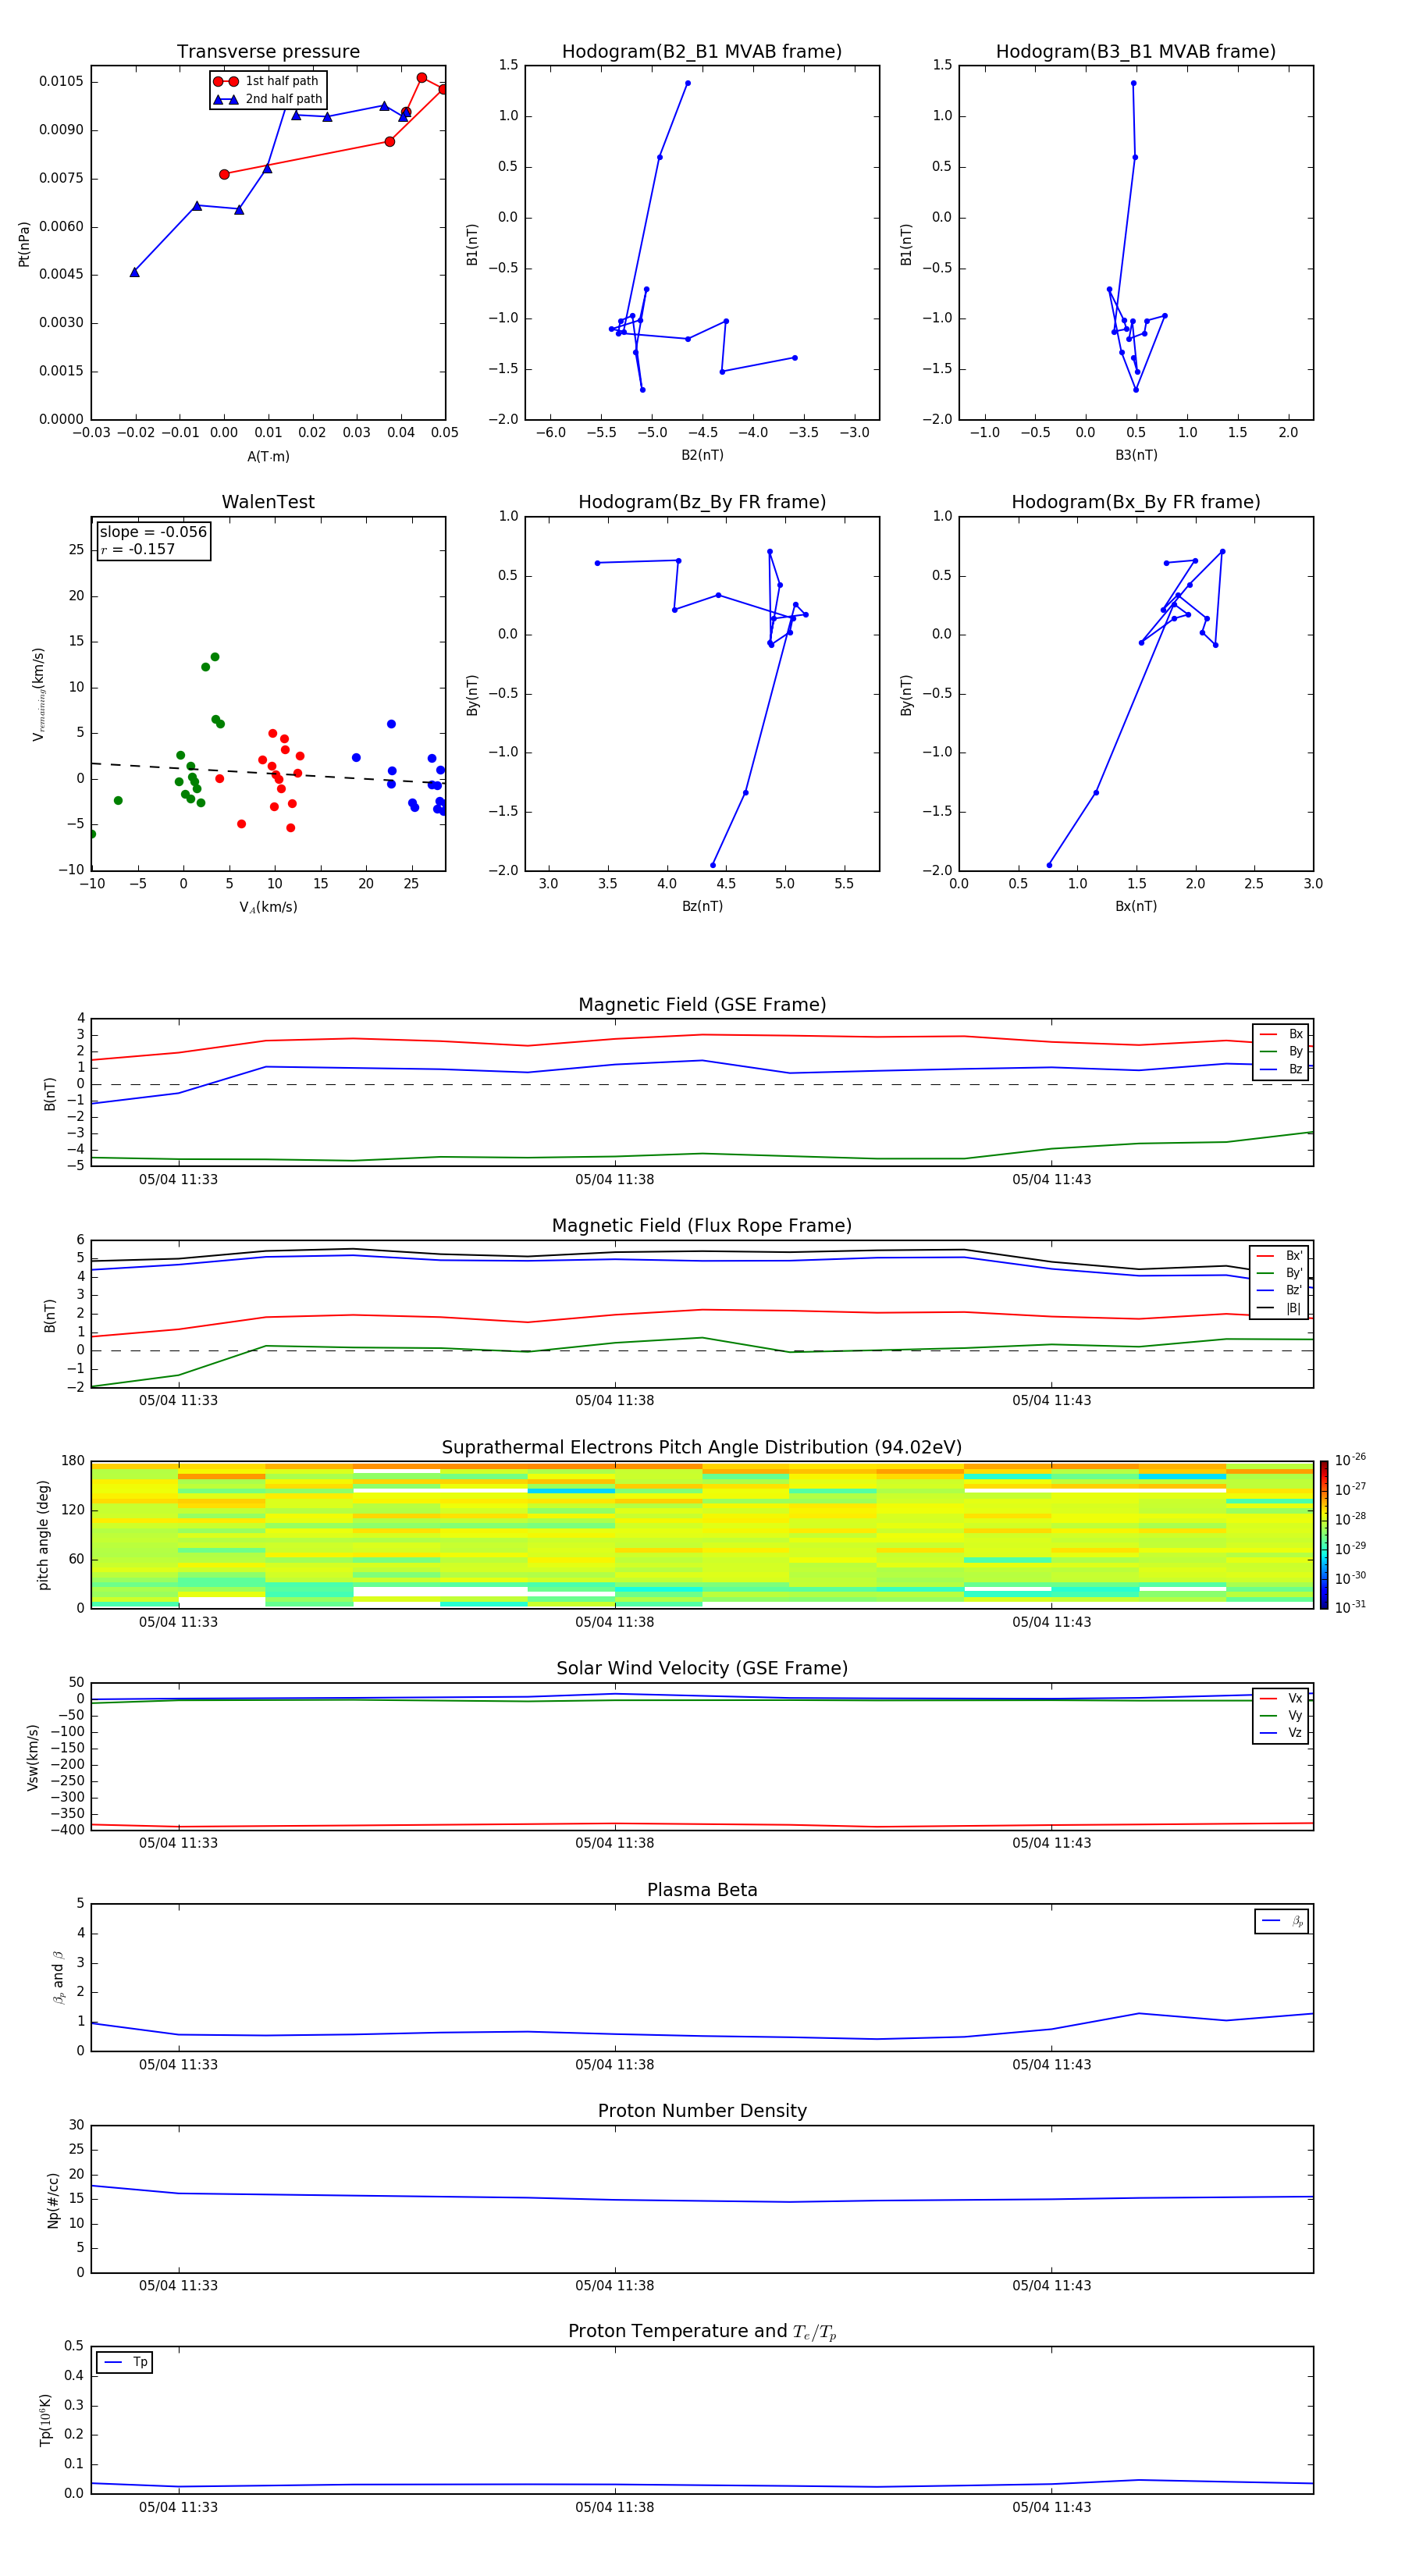The width and height of the screenshot is (1405, 2576).
Task: Click the 'Hodogram(B3_B1 MVAB frame)' title
Action: pyautogui.click(x=1136, y=52)
